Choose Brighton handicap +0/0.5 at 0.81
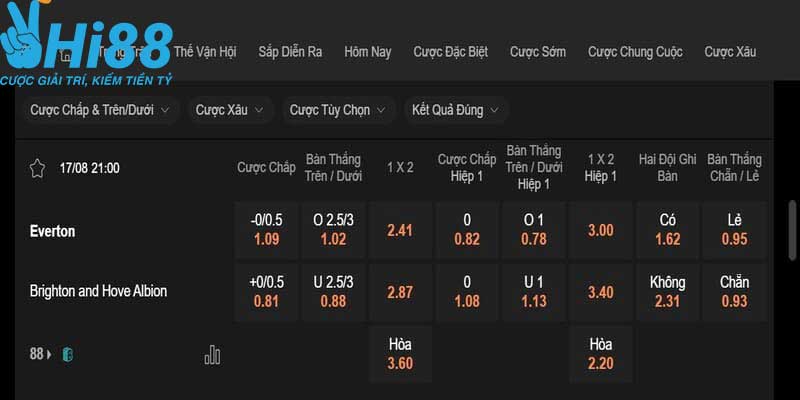The width and height of the screenshot is (800, 400). (x=266, y=292)
